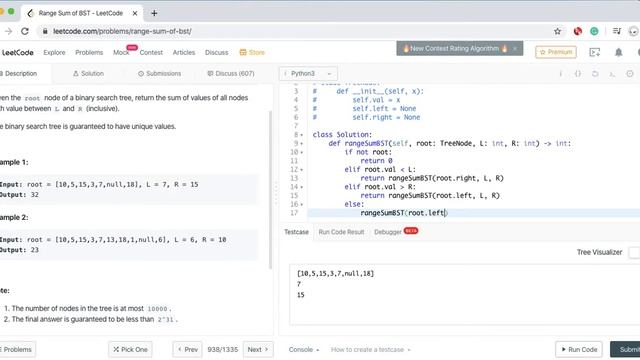Screen dimensions: 640x360
Task: Open the media queue icon in the browser toolbar
Action: coord(617,31)
